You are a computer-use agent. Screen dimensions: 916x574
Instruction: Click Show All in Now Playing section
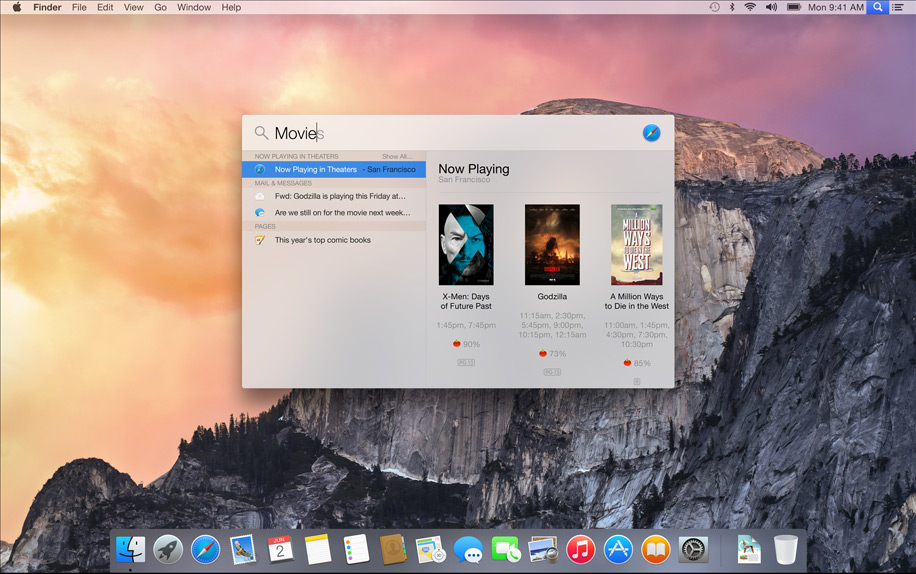click(x=396, y=156)
